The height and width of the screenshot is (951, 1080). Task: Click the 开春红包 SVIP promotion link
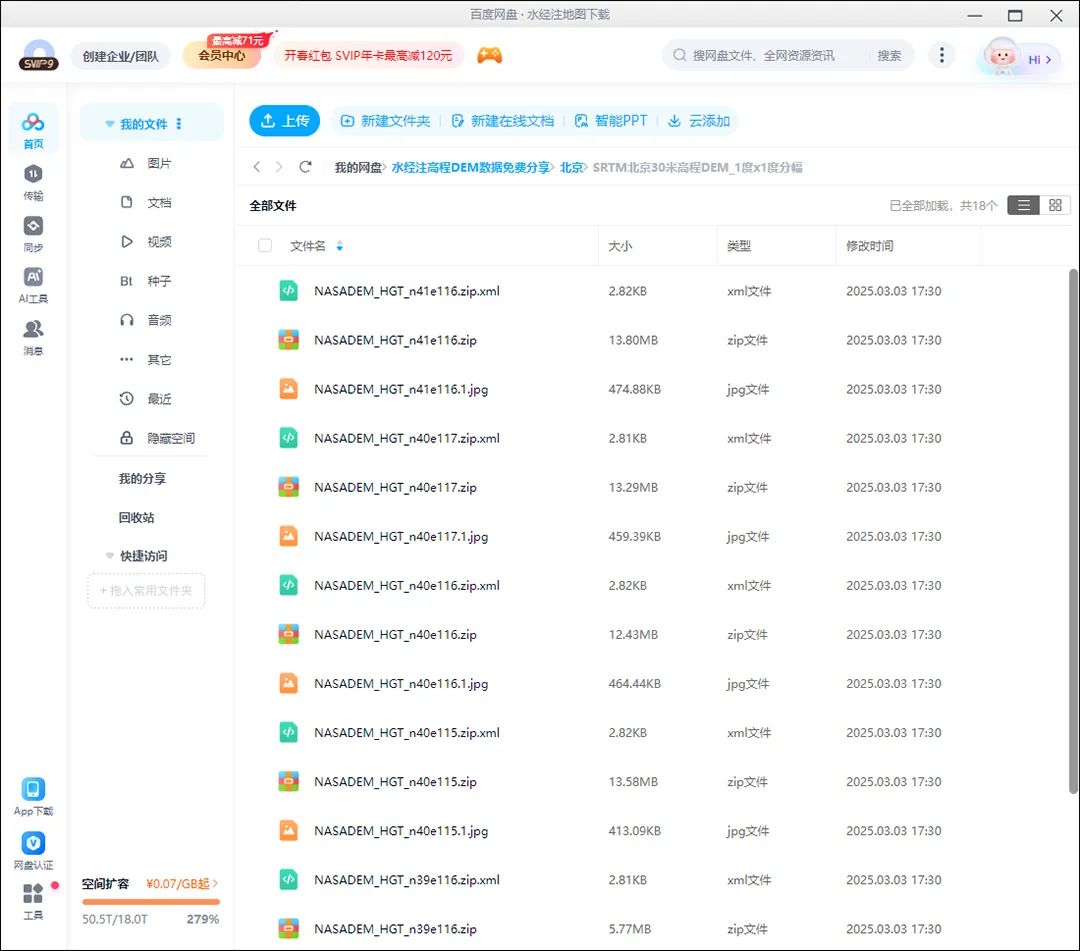tap(368, 56)
